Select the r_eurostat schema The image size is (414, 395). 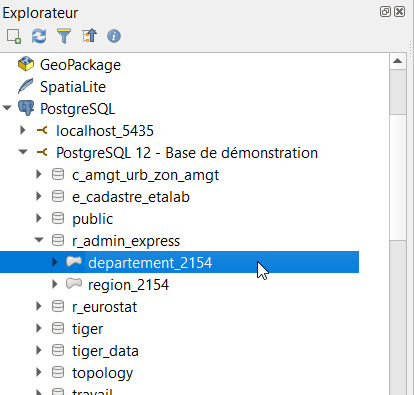pyautogui.click(x=104, y=307)
